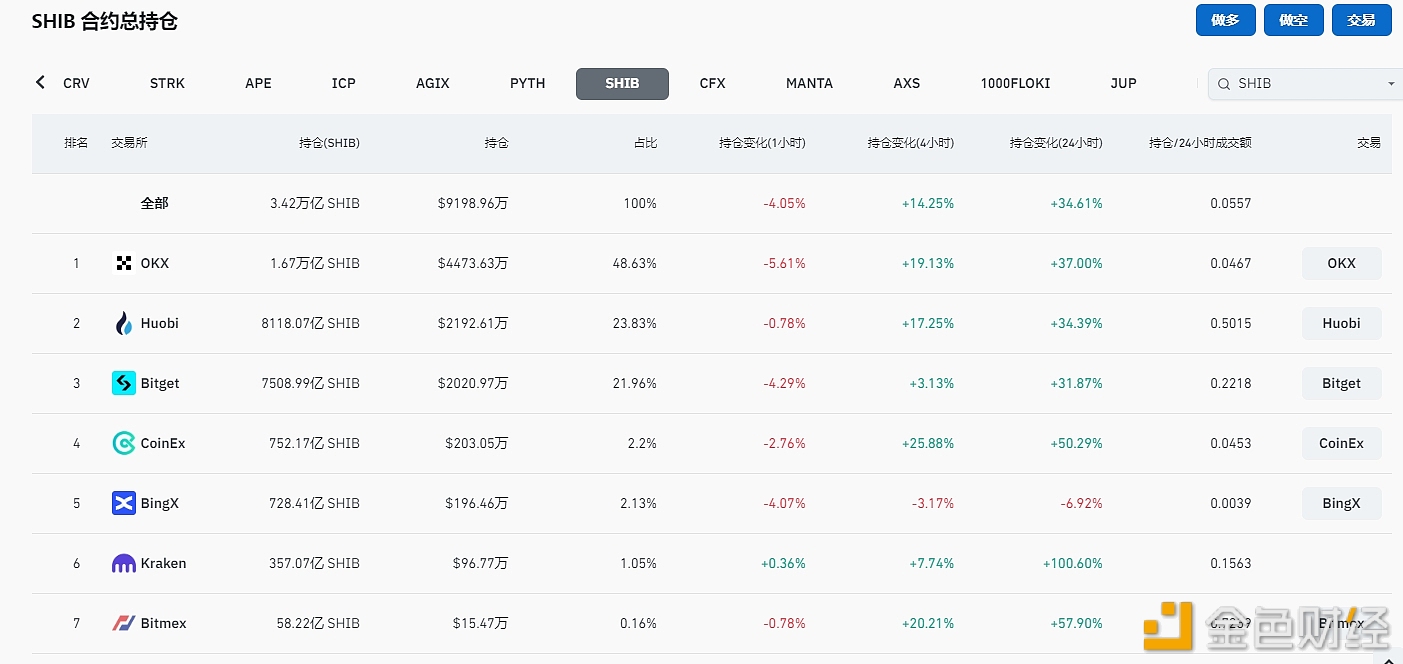This screenshot has height=664, width=1403.
Task: Sort by 持仓变化(1小时) column header
Action: tap(762, 144)
